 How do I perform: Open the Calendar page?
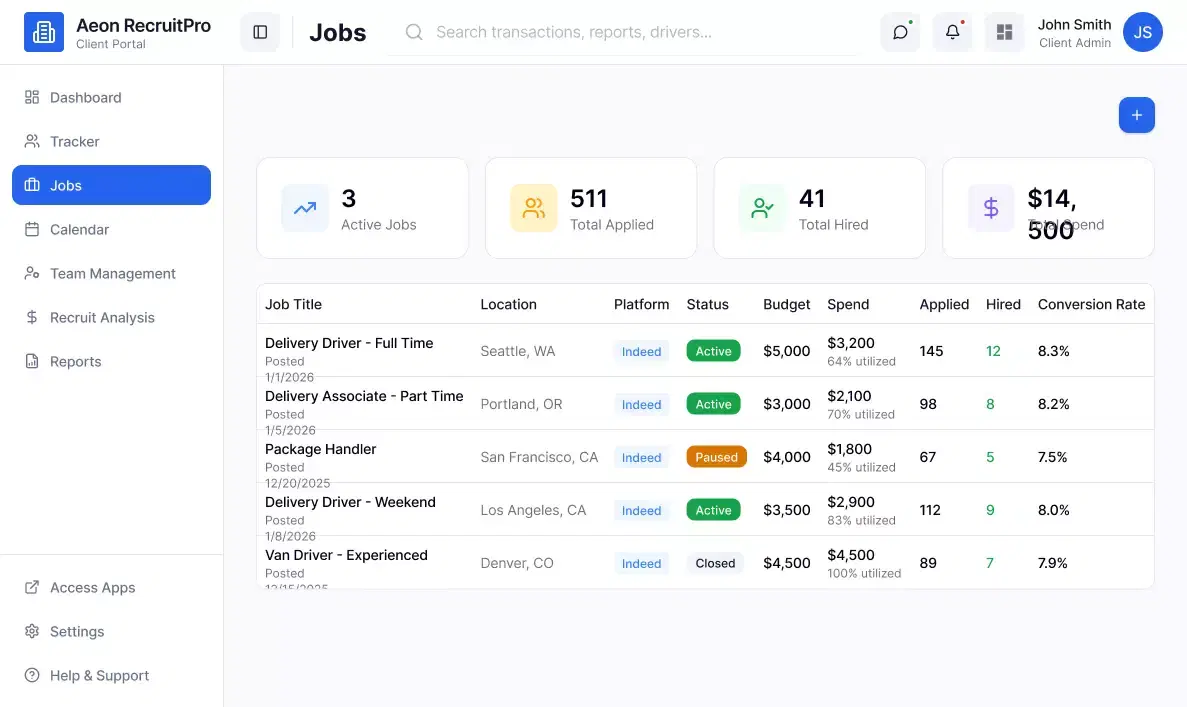(x=80, y=229)
